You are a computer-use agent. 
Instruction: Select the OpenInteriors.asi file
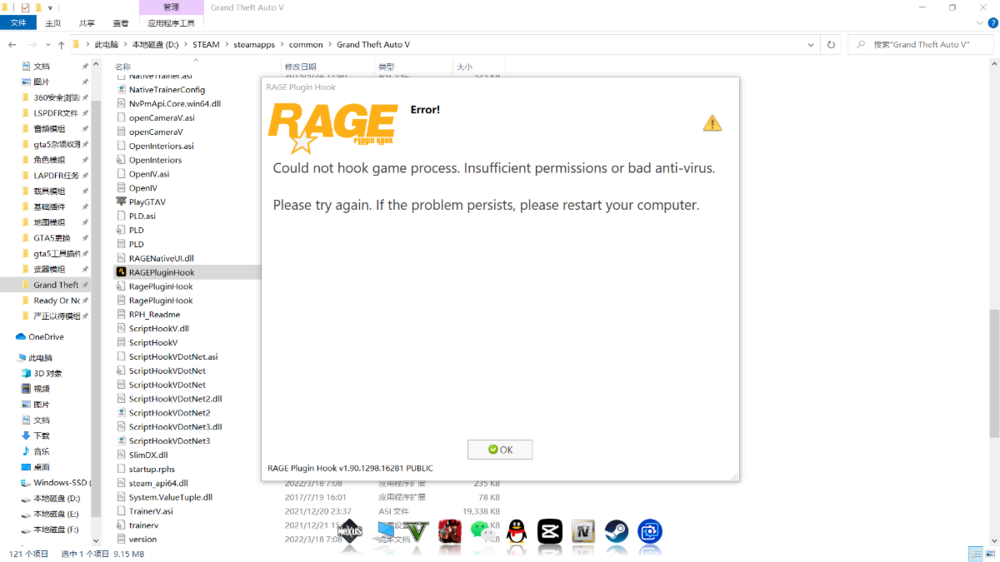tap(161, 146)
